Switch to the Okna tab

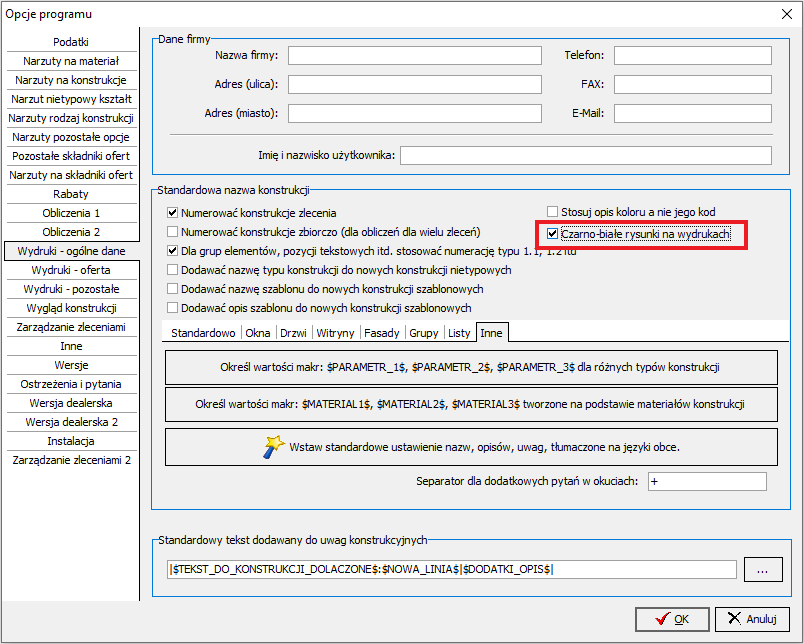point(257,332)
